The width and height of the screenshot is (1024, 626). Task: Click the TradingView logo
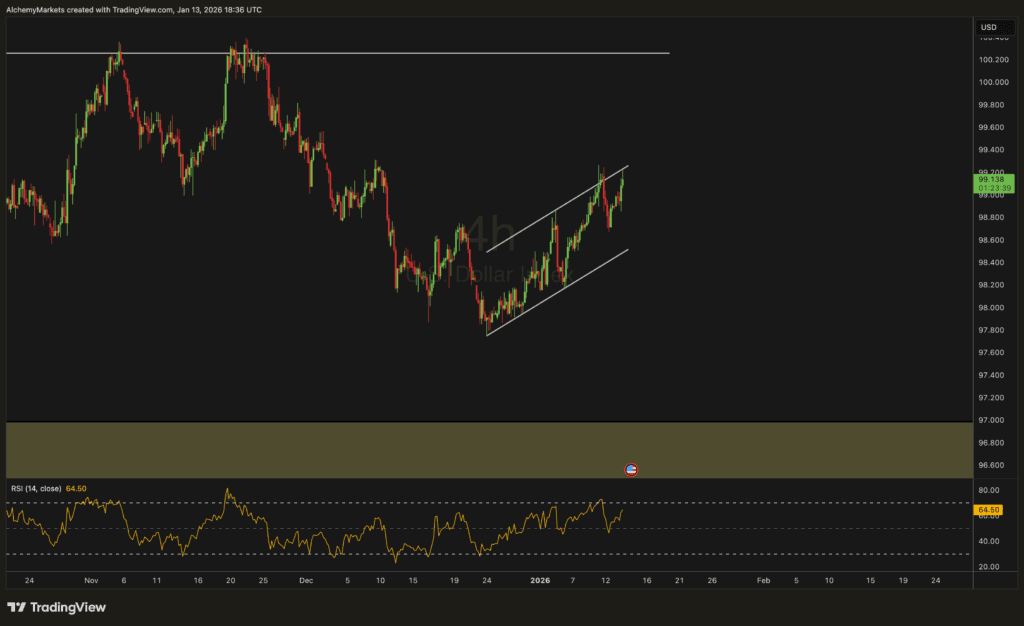pos(57,607)
